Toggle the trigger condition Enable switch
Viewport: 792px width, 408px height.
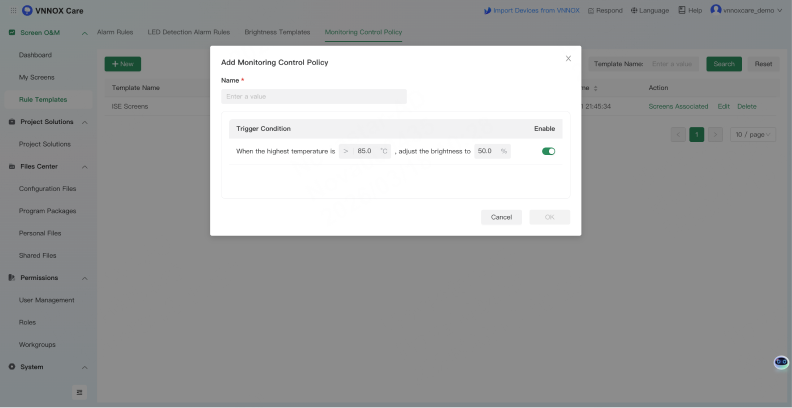548,151
